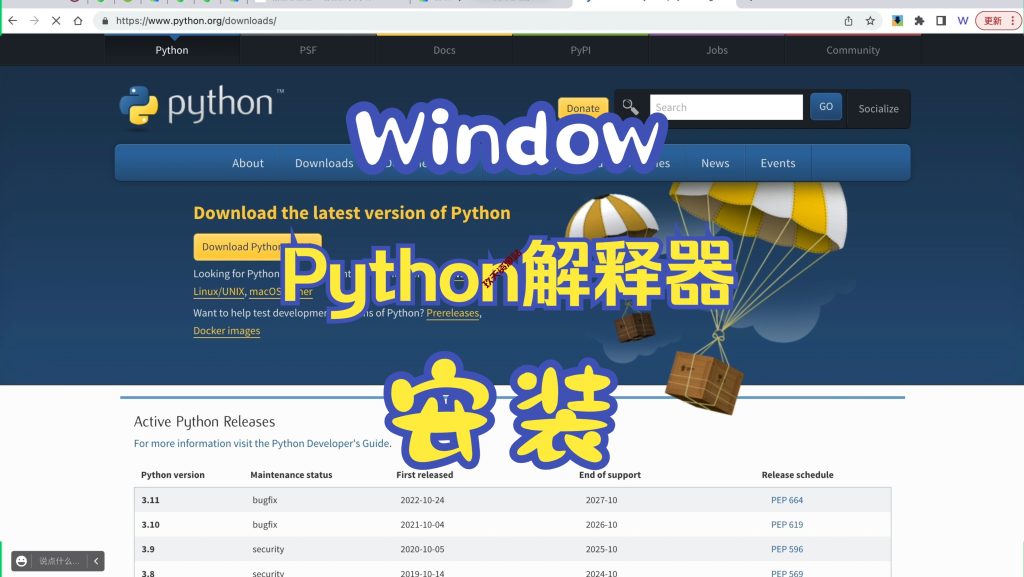Switch to the Docs top tab

pyautogui.click(x=444, y=50)
